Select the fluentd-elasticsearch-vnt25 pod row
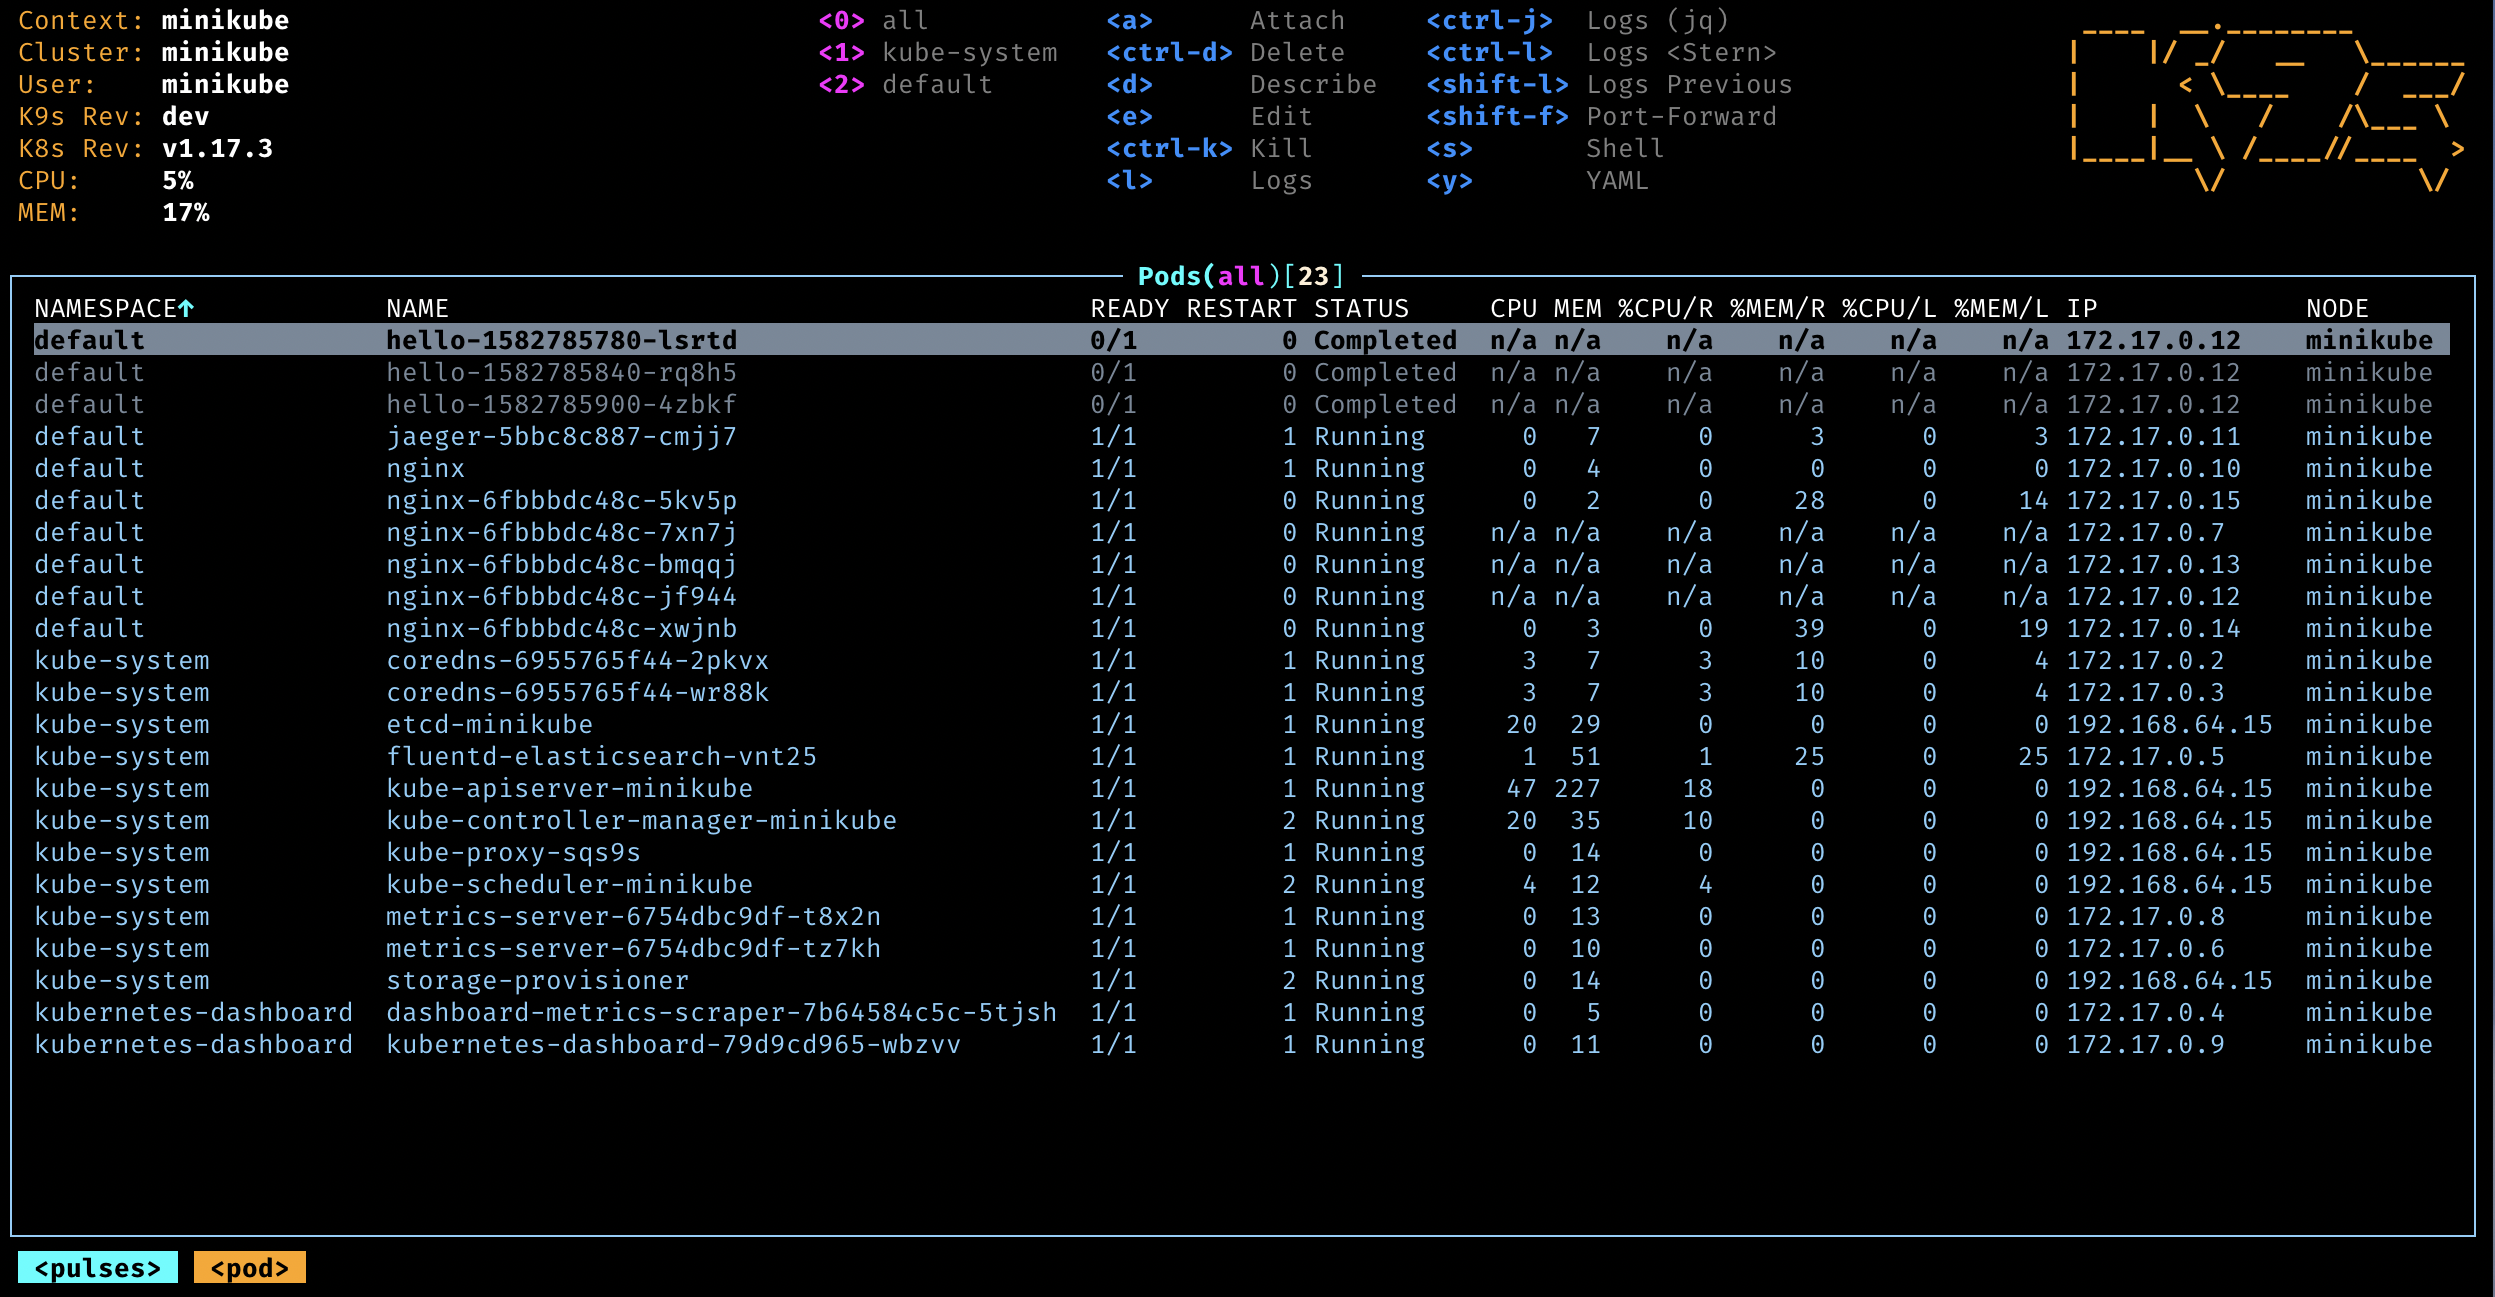Image resolution: width=2495 pixels, height=1297 pixels. 601,757
